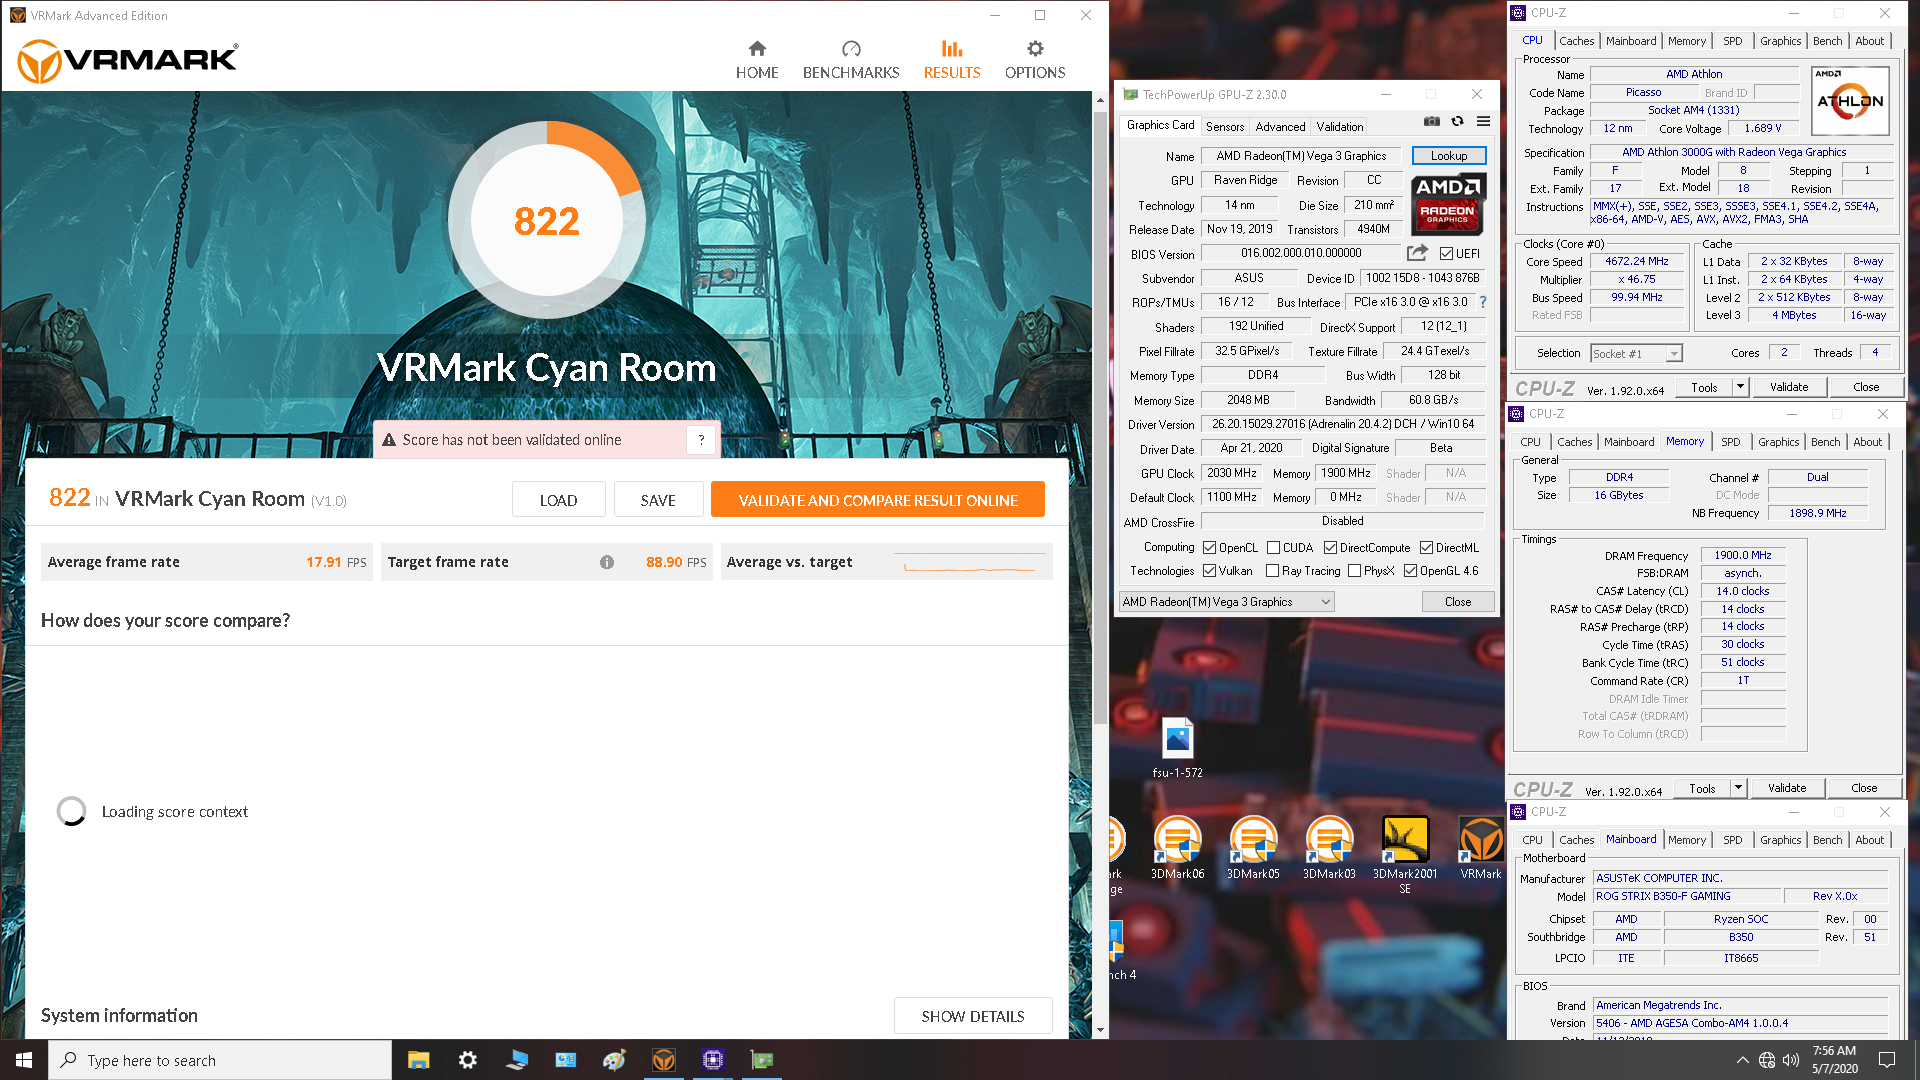
Task: Open GPU-Z hamburger menu
Action: coord(1484,121)
